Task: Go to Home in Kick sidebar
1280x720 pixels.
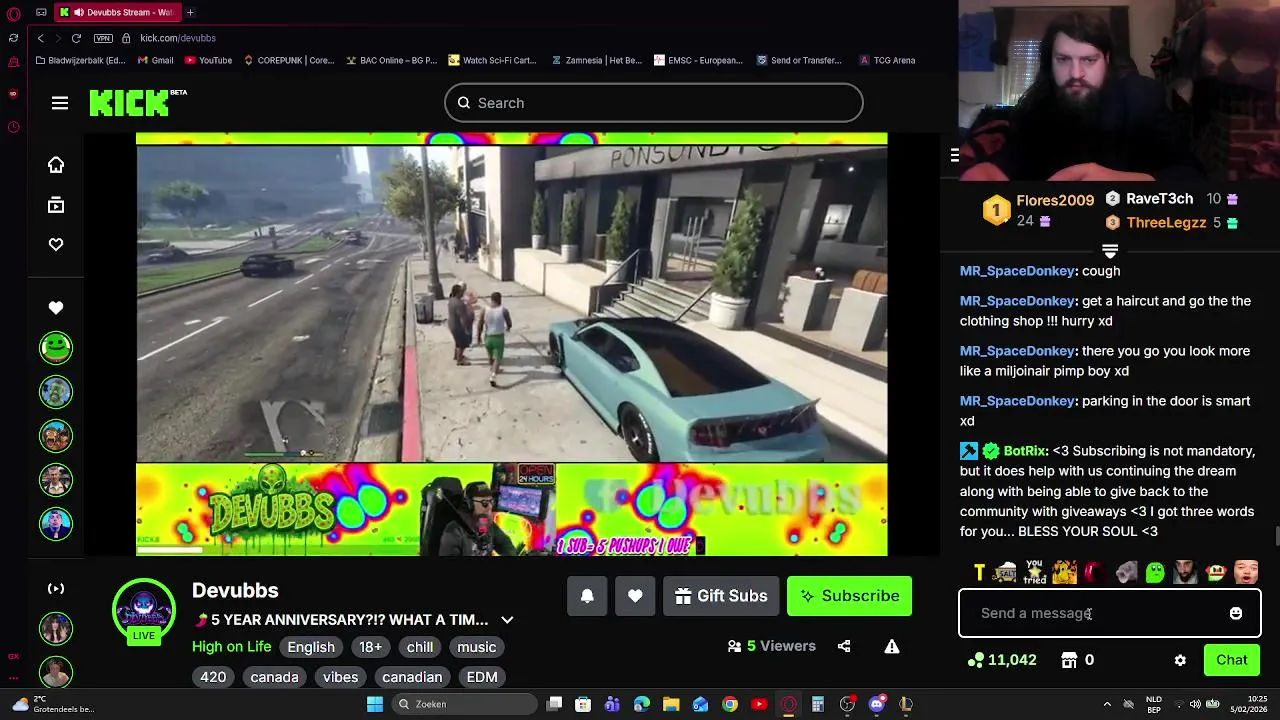Action: (x=56, y=165)
